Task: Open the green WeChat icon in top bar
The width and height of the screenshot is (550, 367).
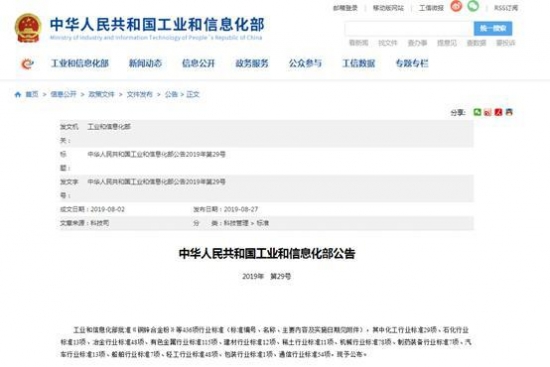Action: click(473, 6)
